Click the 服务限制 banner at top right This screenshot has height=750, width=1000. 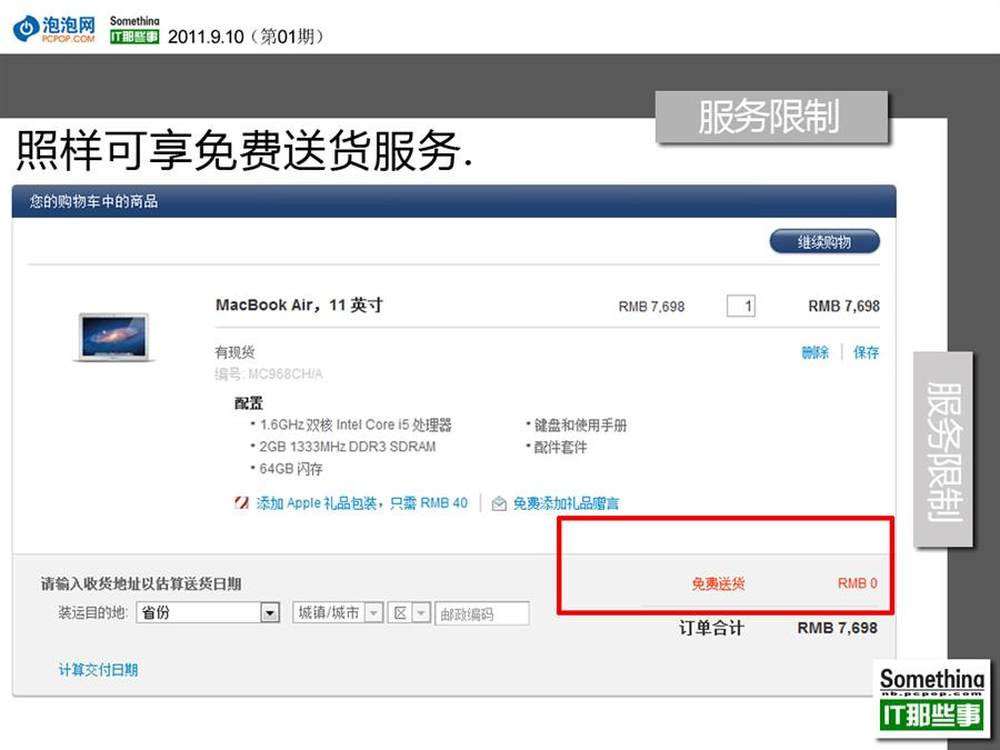[x=770, y=117]
